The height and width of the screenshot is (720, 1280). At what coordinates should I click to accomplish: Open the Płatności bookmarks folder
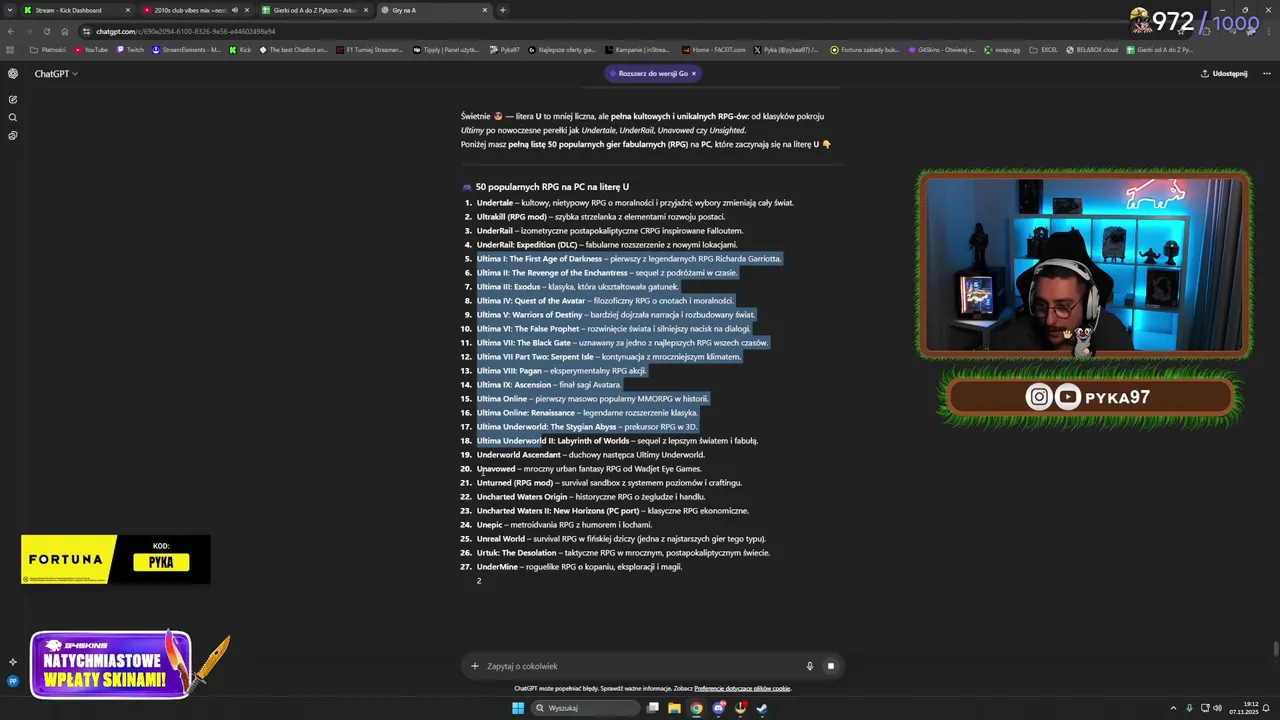click(x=48, y=49)
